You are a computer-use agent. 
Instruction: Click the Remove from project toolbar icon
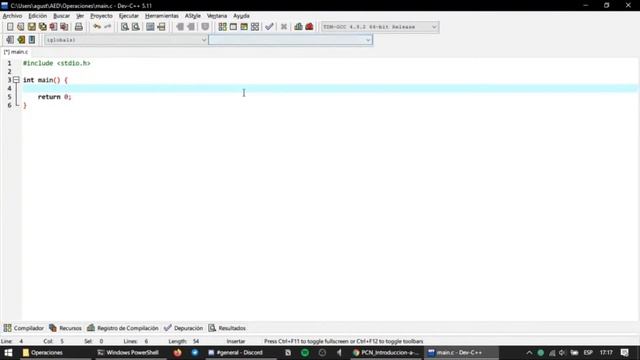pyautogui.click(x=191, y=27)
